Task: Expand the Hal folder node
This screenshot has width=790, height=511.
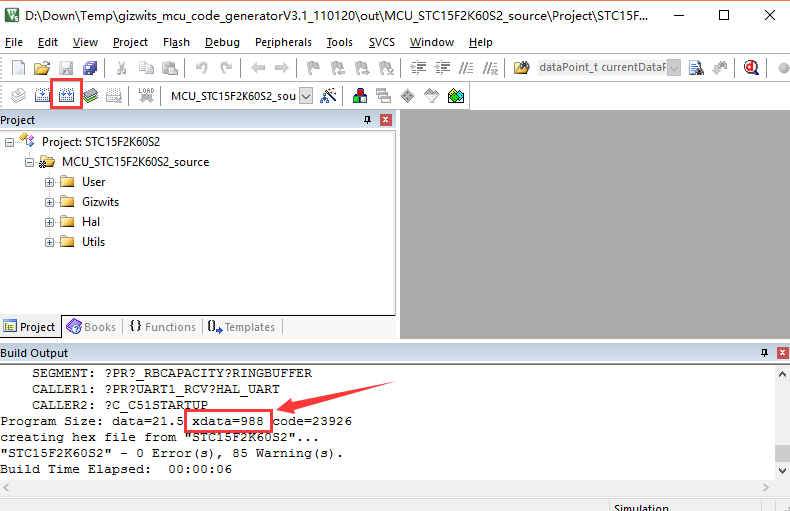Action: pyautogui.click(x=50, y=222)
